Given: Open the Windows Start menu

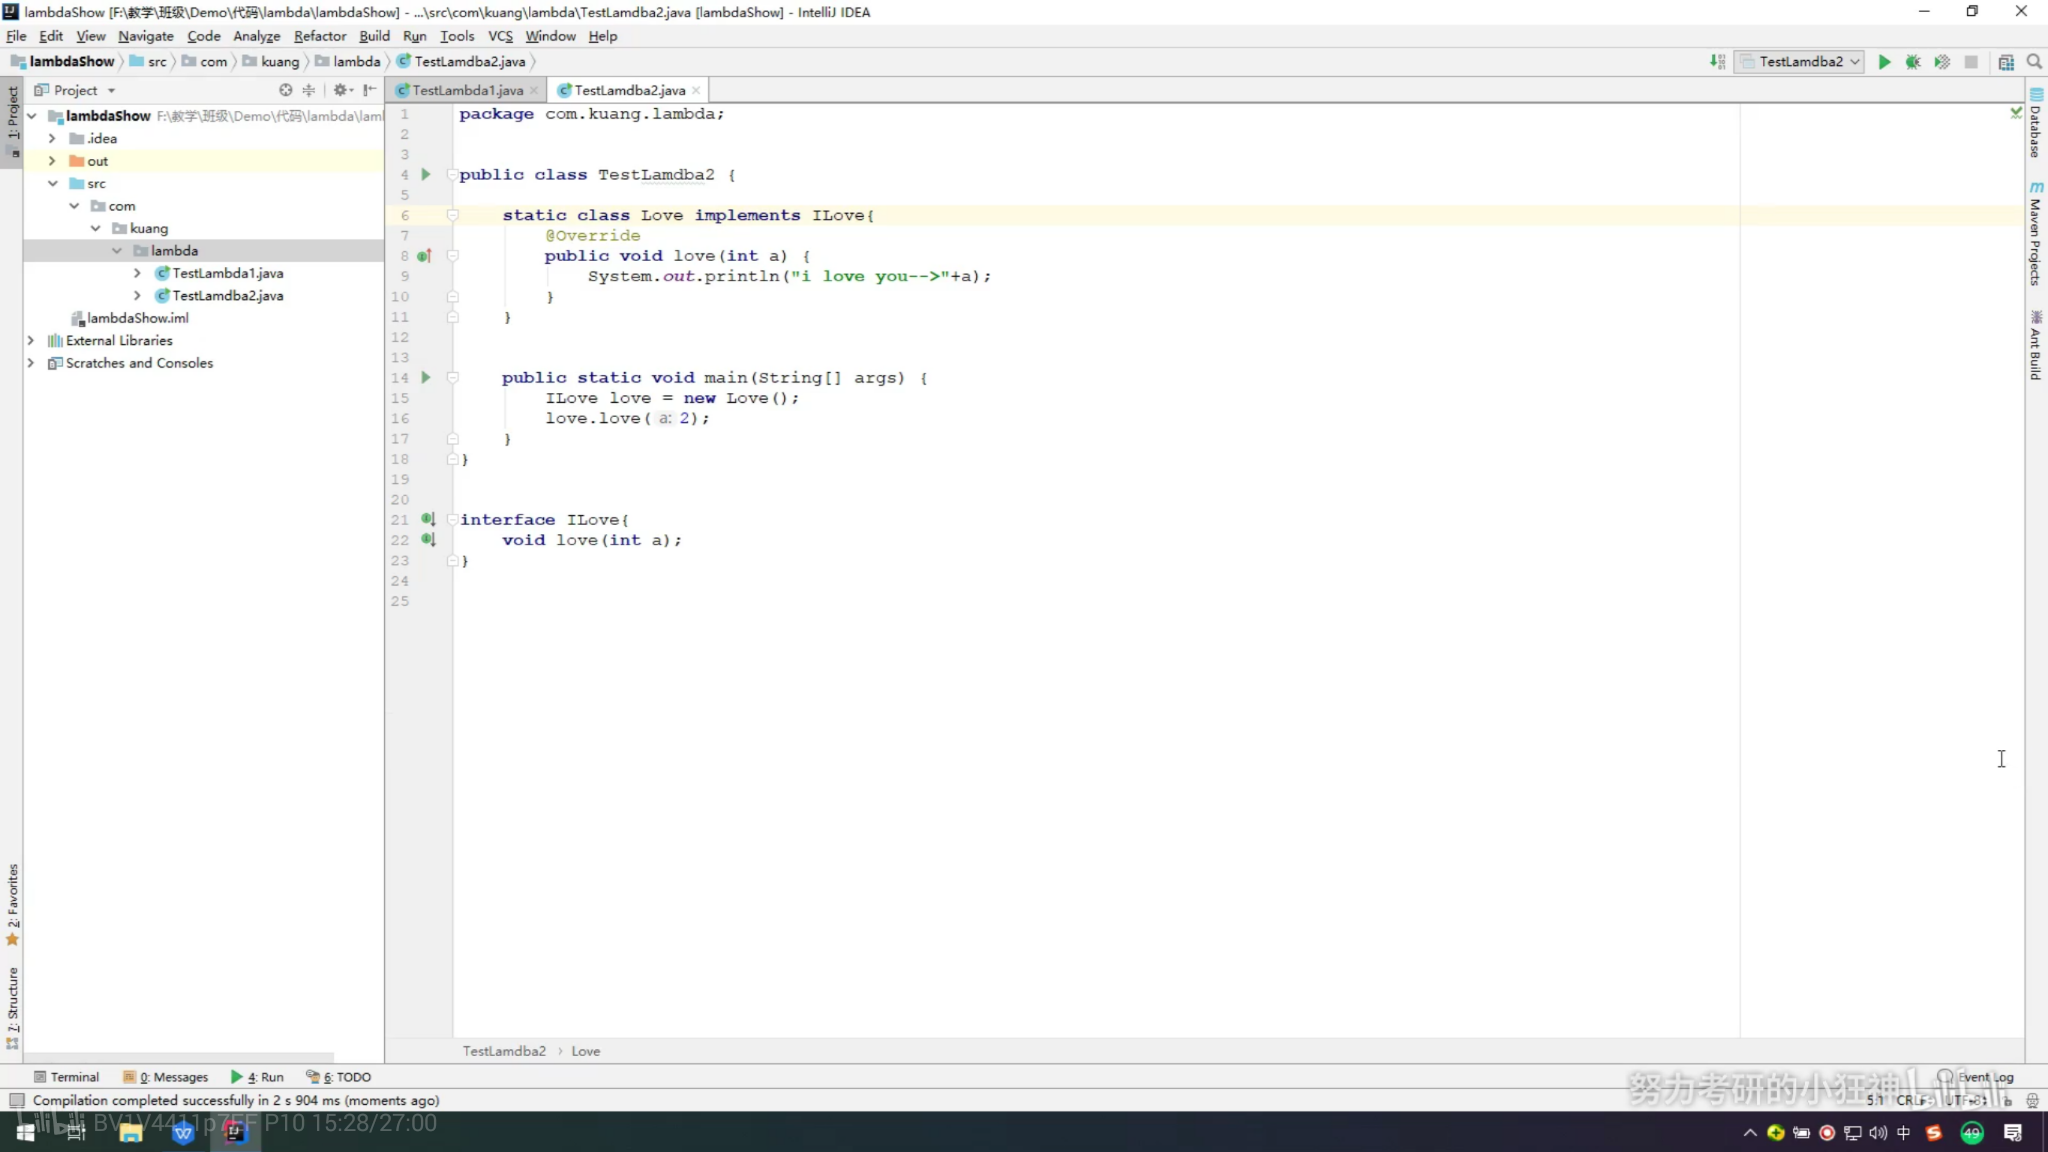Looking at the screenshot, I should tap(26, 1132).
